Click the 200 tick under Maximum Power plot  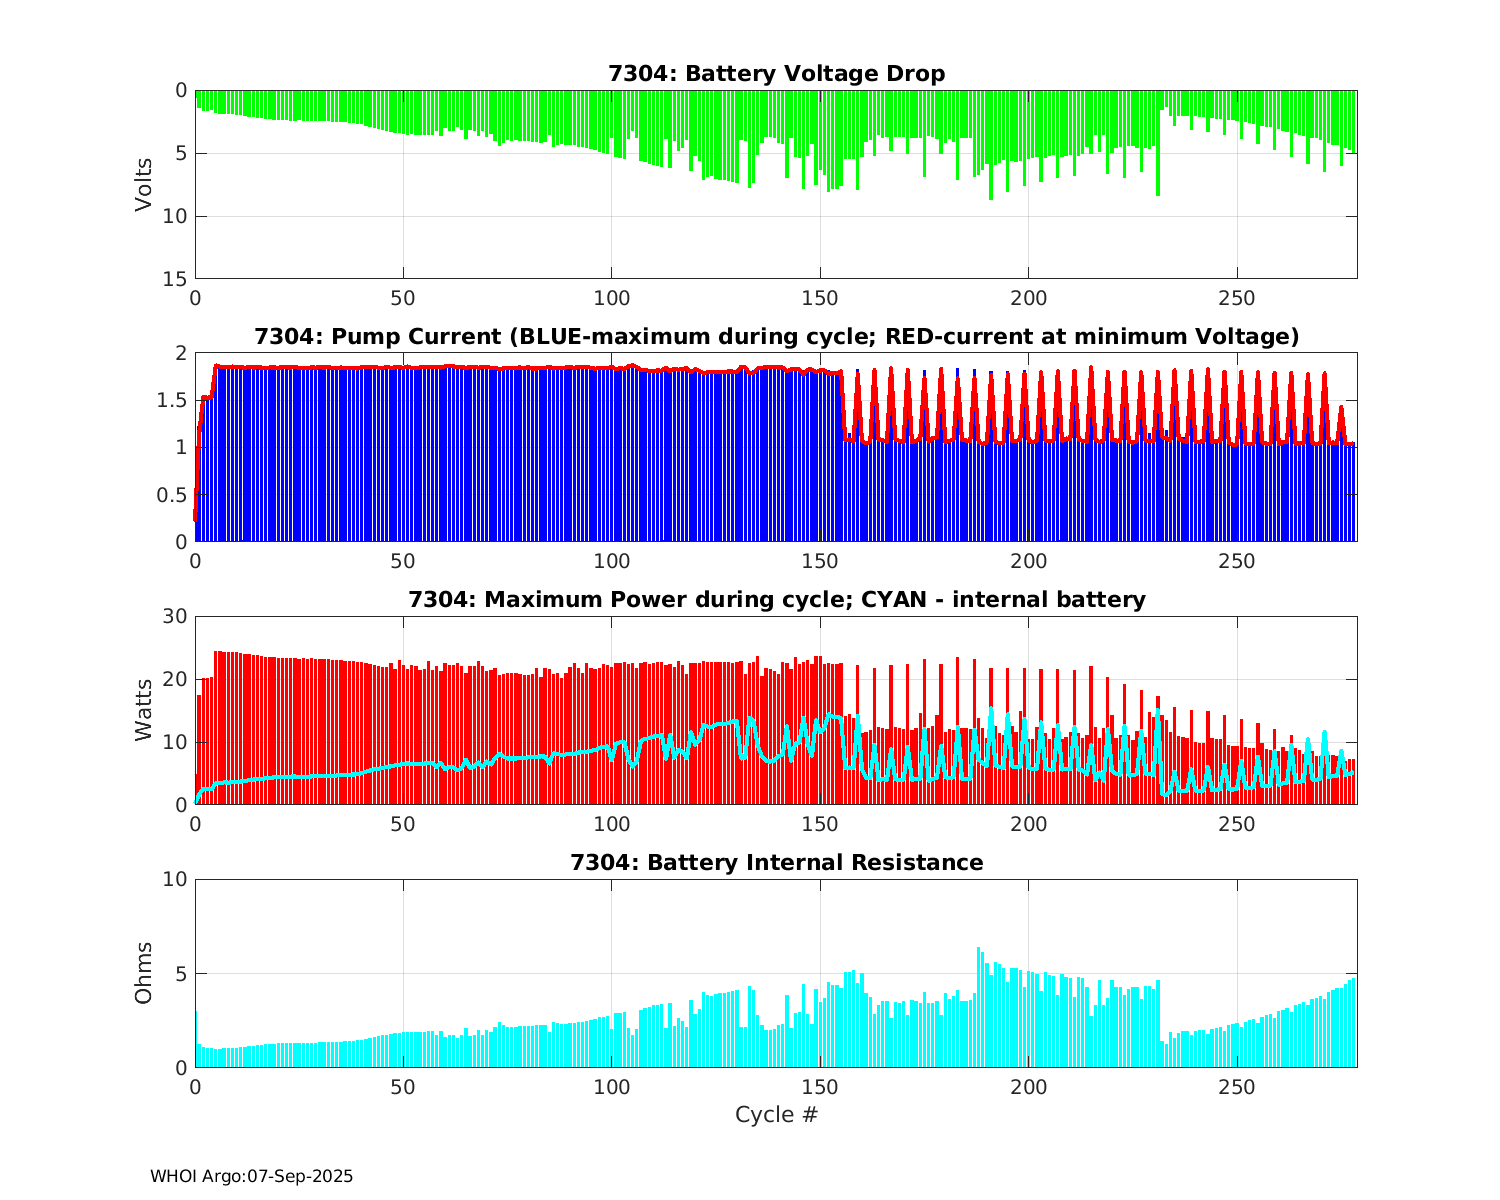pyautogui.click(x=1028, y=824)
